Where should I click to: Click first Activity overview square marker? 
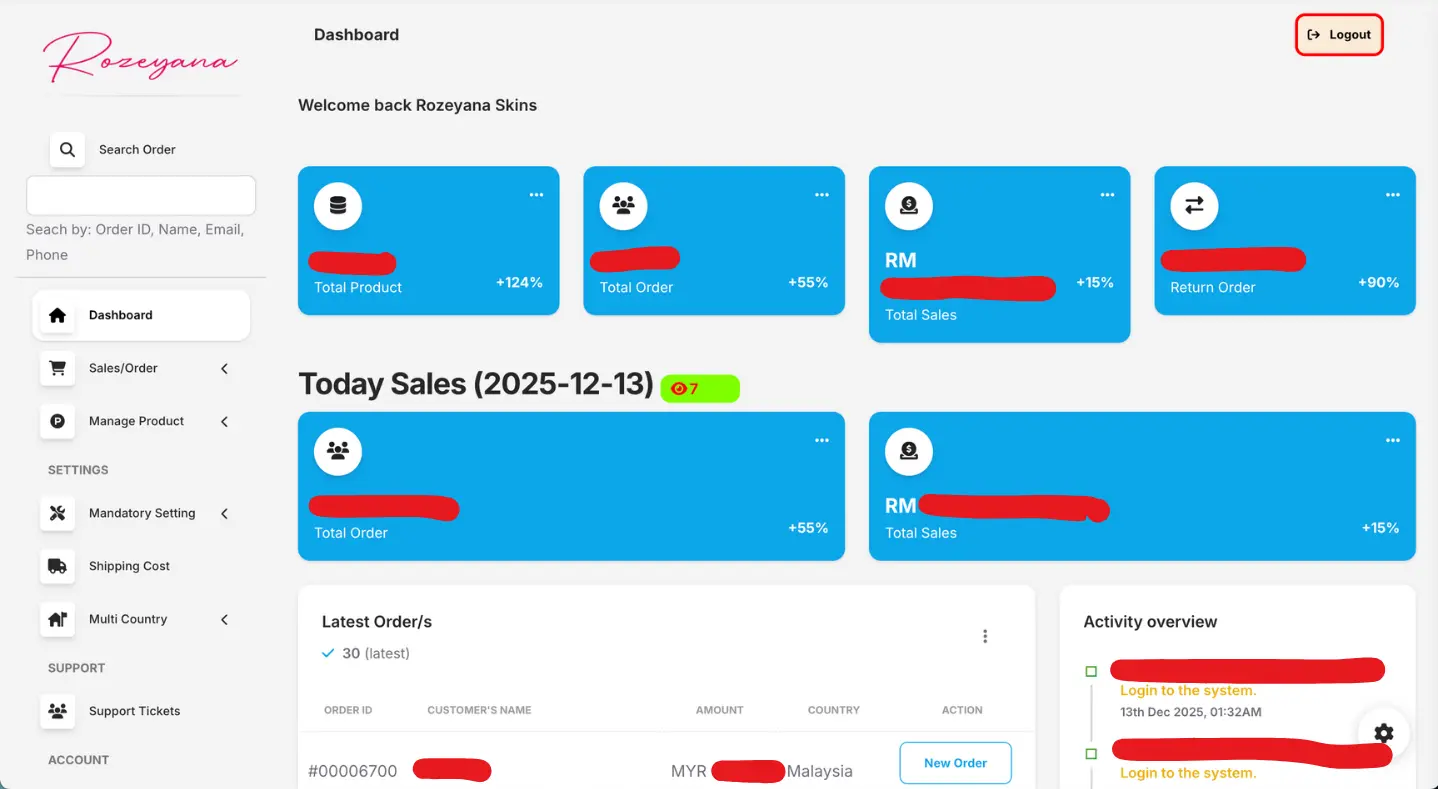point(1091,671)
